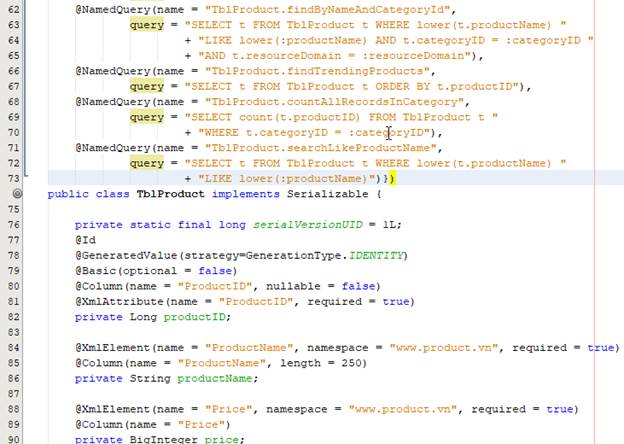Click the "TblProduct.findTrendingProducts" string

pyautogui.click(x=318, y=71)
